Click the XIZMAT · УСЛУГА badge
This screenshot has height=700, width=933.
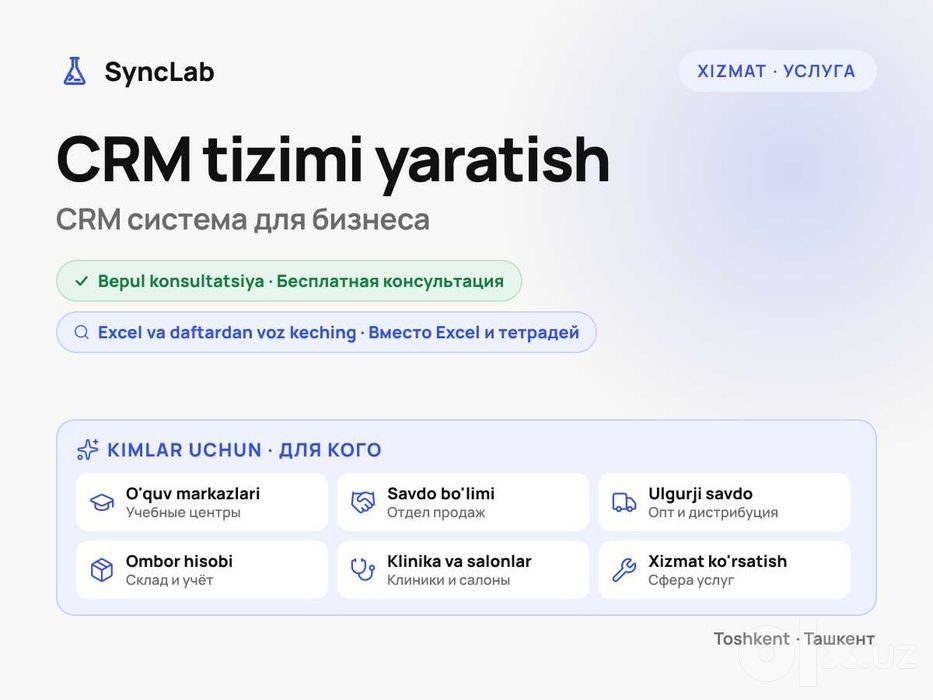pos(777,71)
